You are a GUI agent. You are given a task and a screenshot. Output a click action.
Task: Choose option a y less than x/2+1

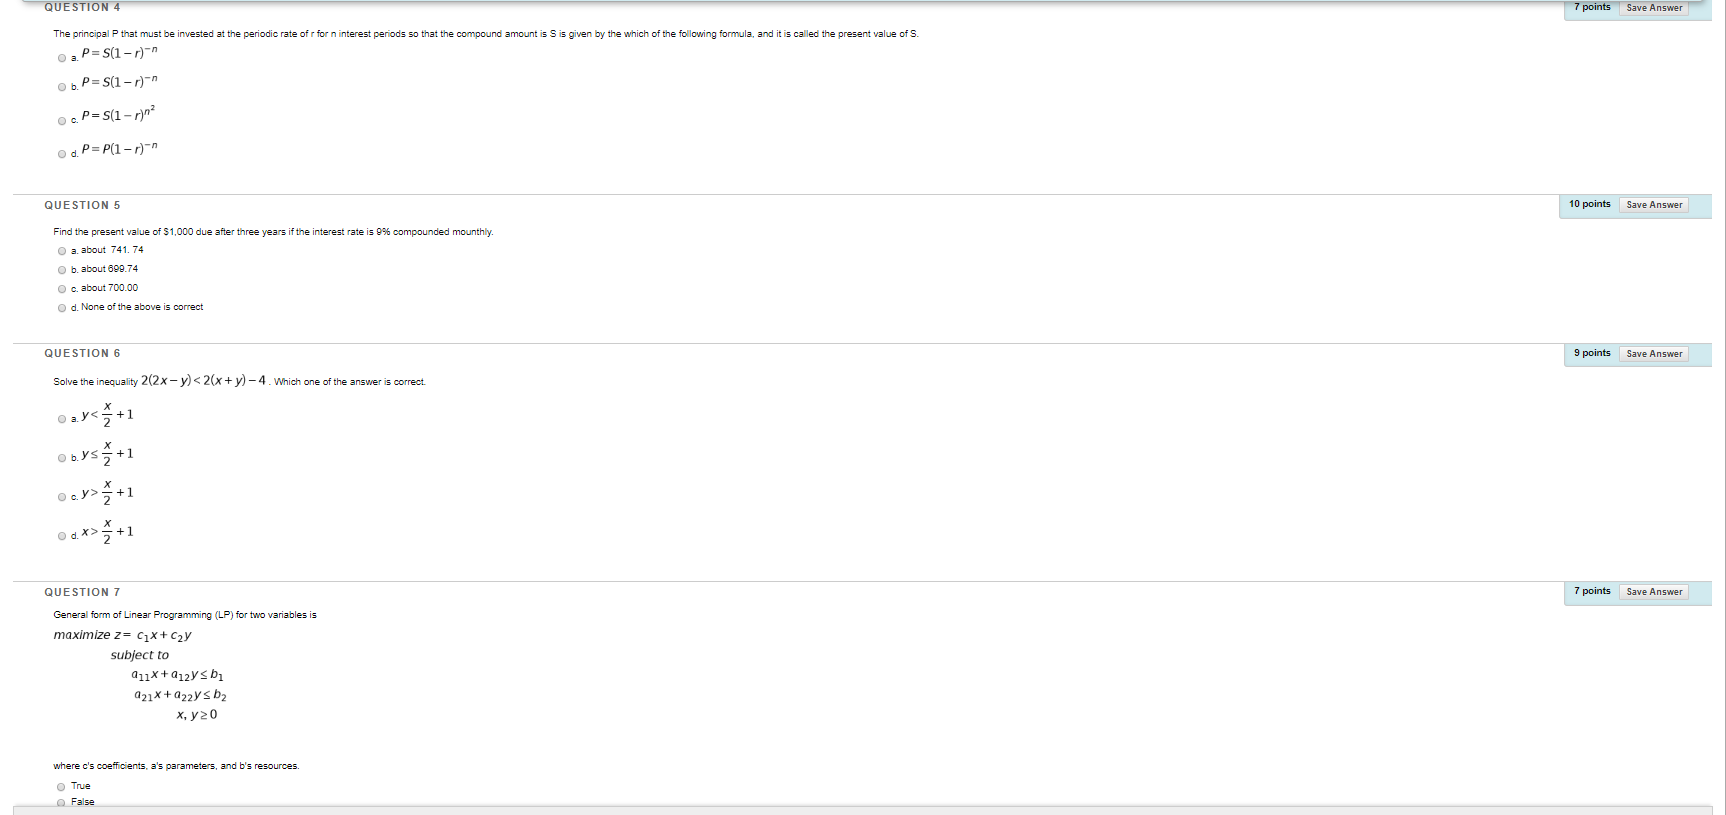pyautogui.click(x=62, y=419)
